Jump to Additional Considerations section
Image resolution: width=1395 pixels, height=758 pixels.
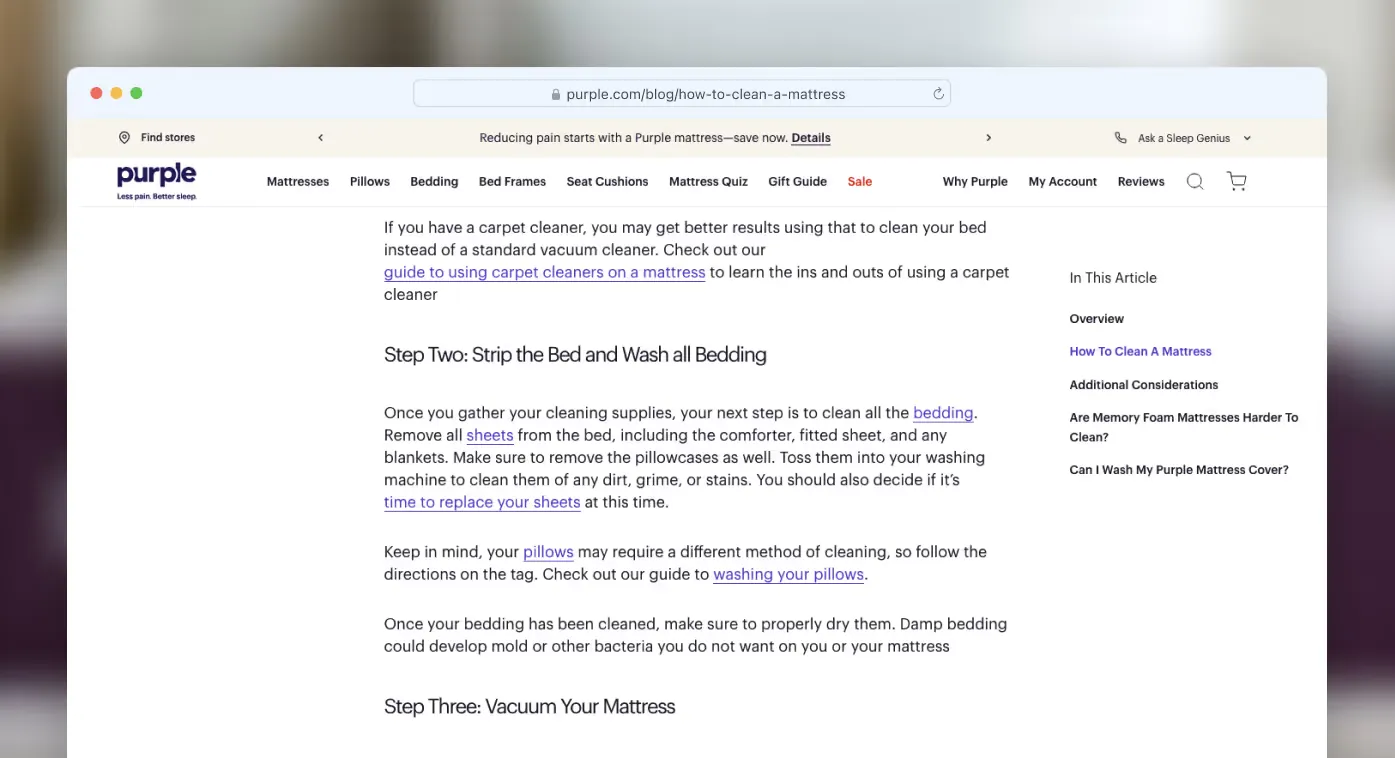[1144, 385]
